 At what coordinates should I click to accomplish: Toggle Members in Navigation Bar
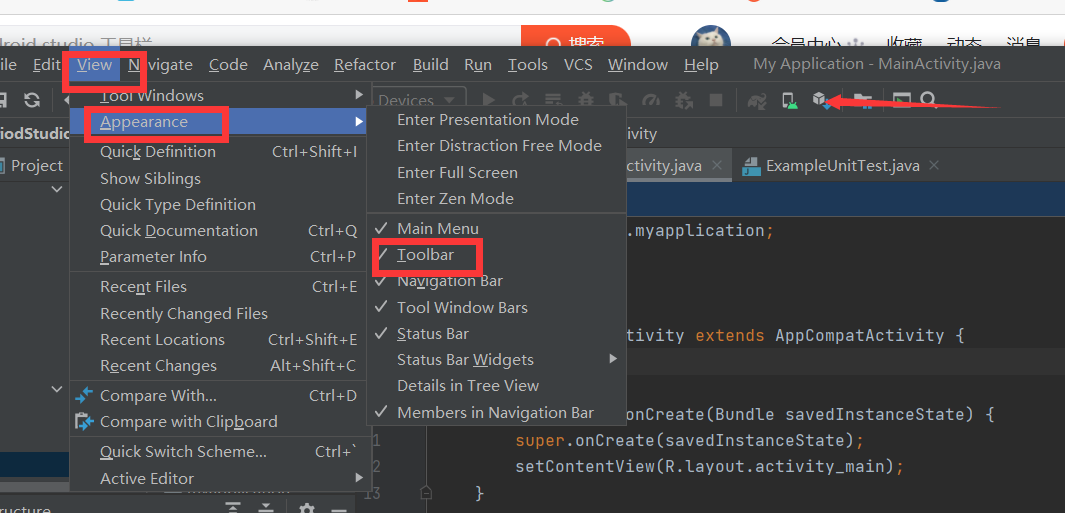coord(497,412)
